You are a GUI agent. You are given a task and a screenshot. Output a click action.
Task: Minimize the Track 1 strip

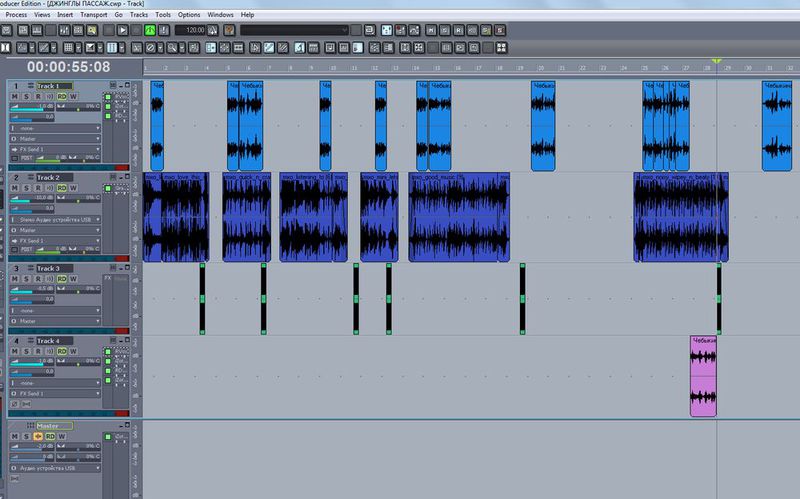click(121, 85)
